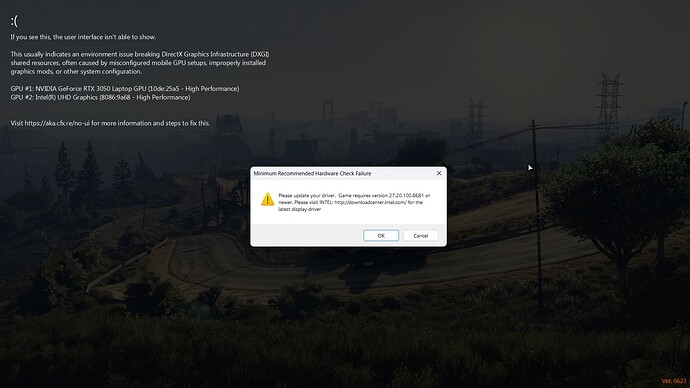Click the 'user interface isn't able to show' line

[x=83, y=37]
